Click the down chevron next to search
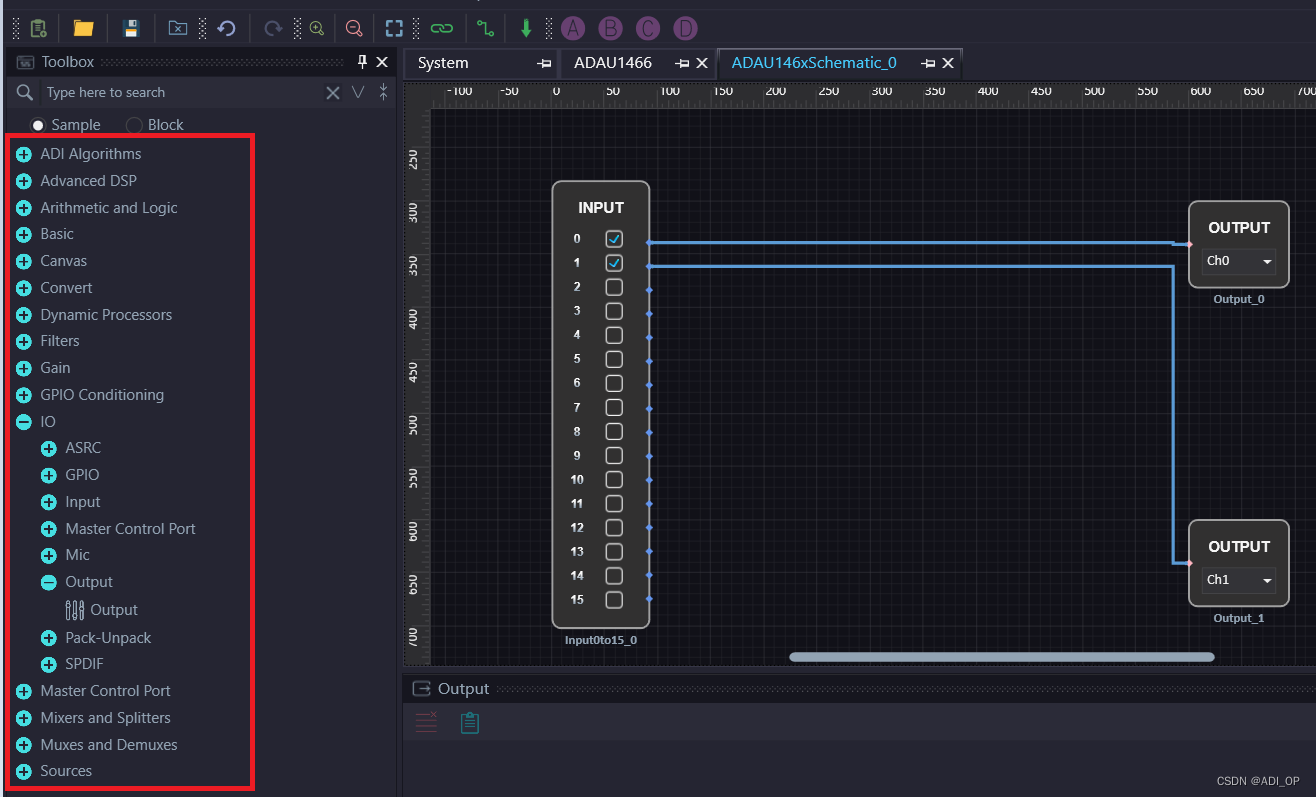The image size is (1316, 797). click(x=358, y=92)
